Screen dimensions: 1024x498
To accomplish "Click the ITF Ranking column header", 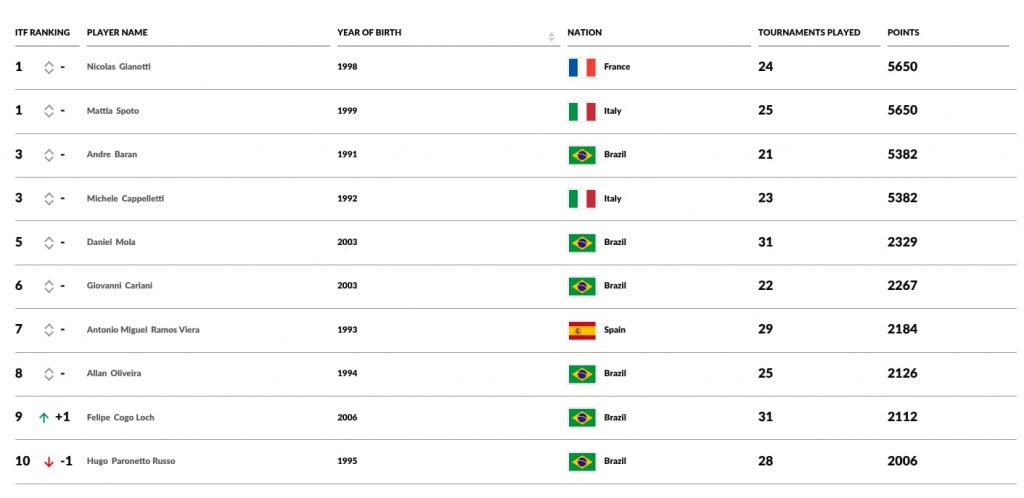I will (x=42, y=33).
